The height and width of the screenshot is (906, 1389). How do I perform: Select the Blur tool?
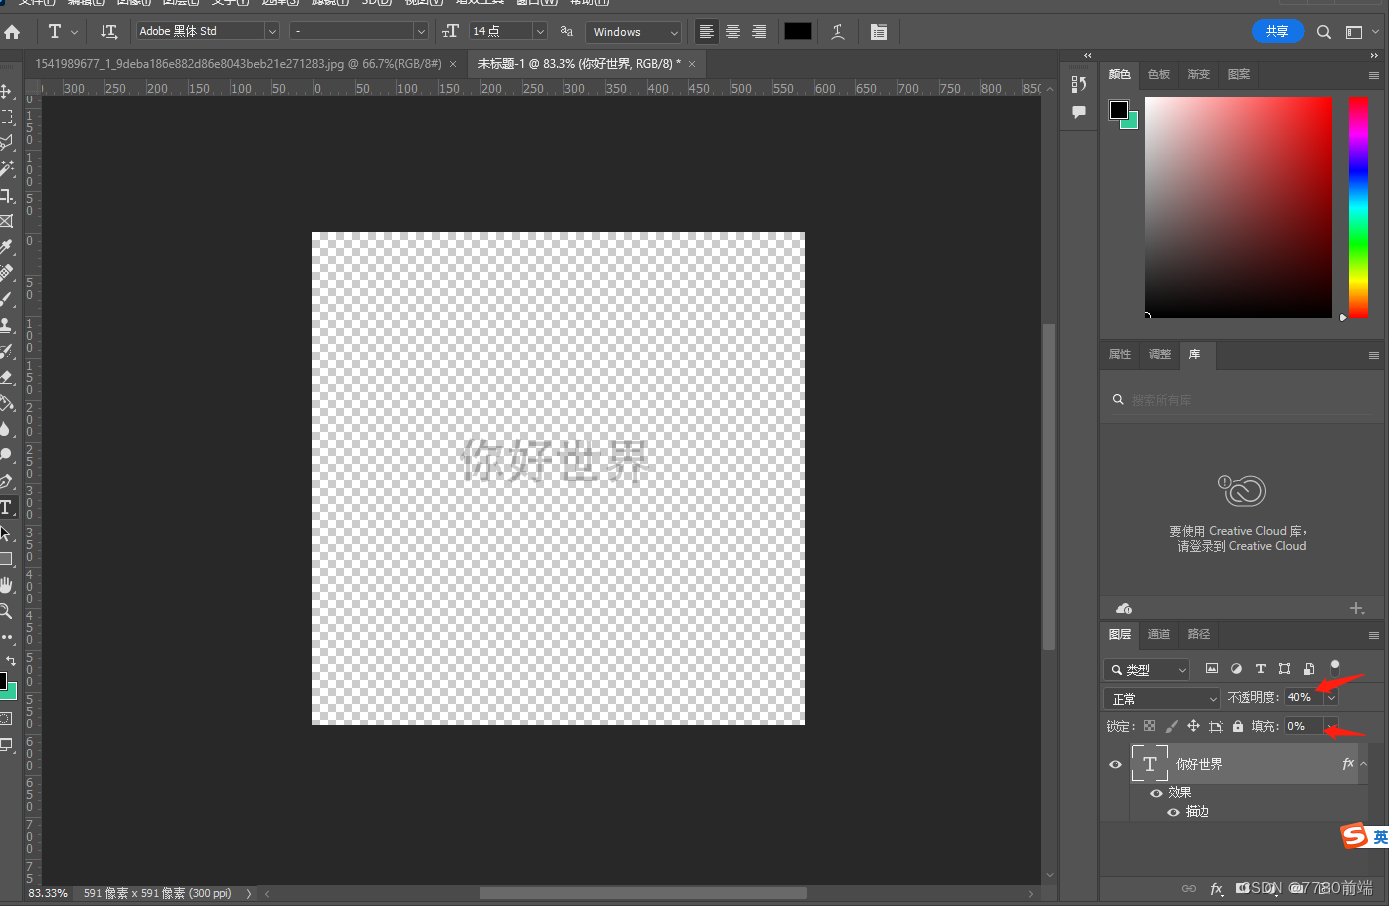pos(7,429)
